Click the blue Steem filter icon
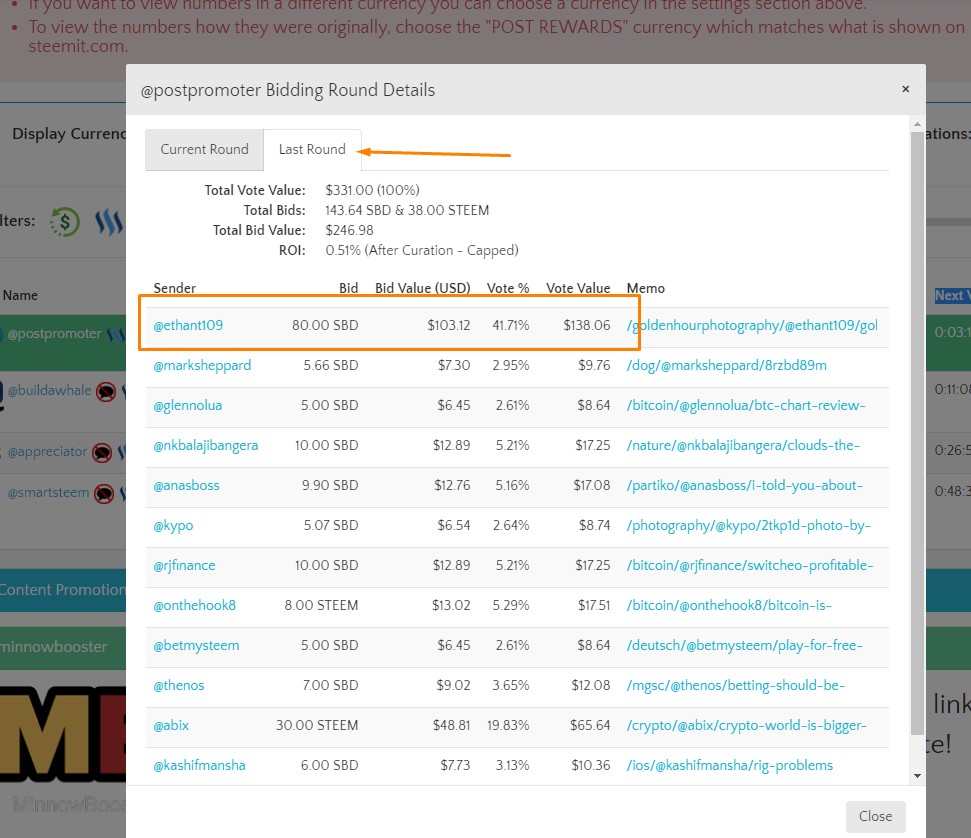971x838 pixels. 110,222
